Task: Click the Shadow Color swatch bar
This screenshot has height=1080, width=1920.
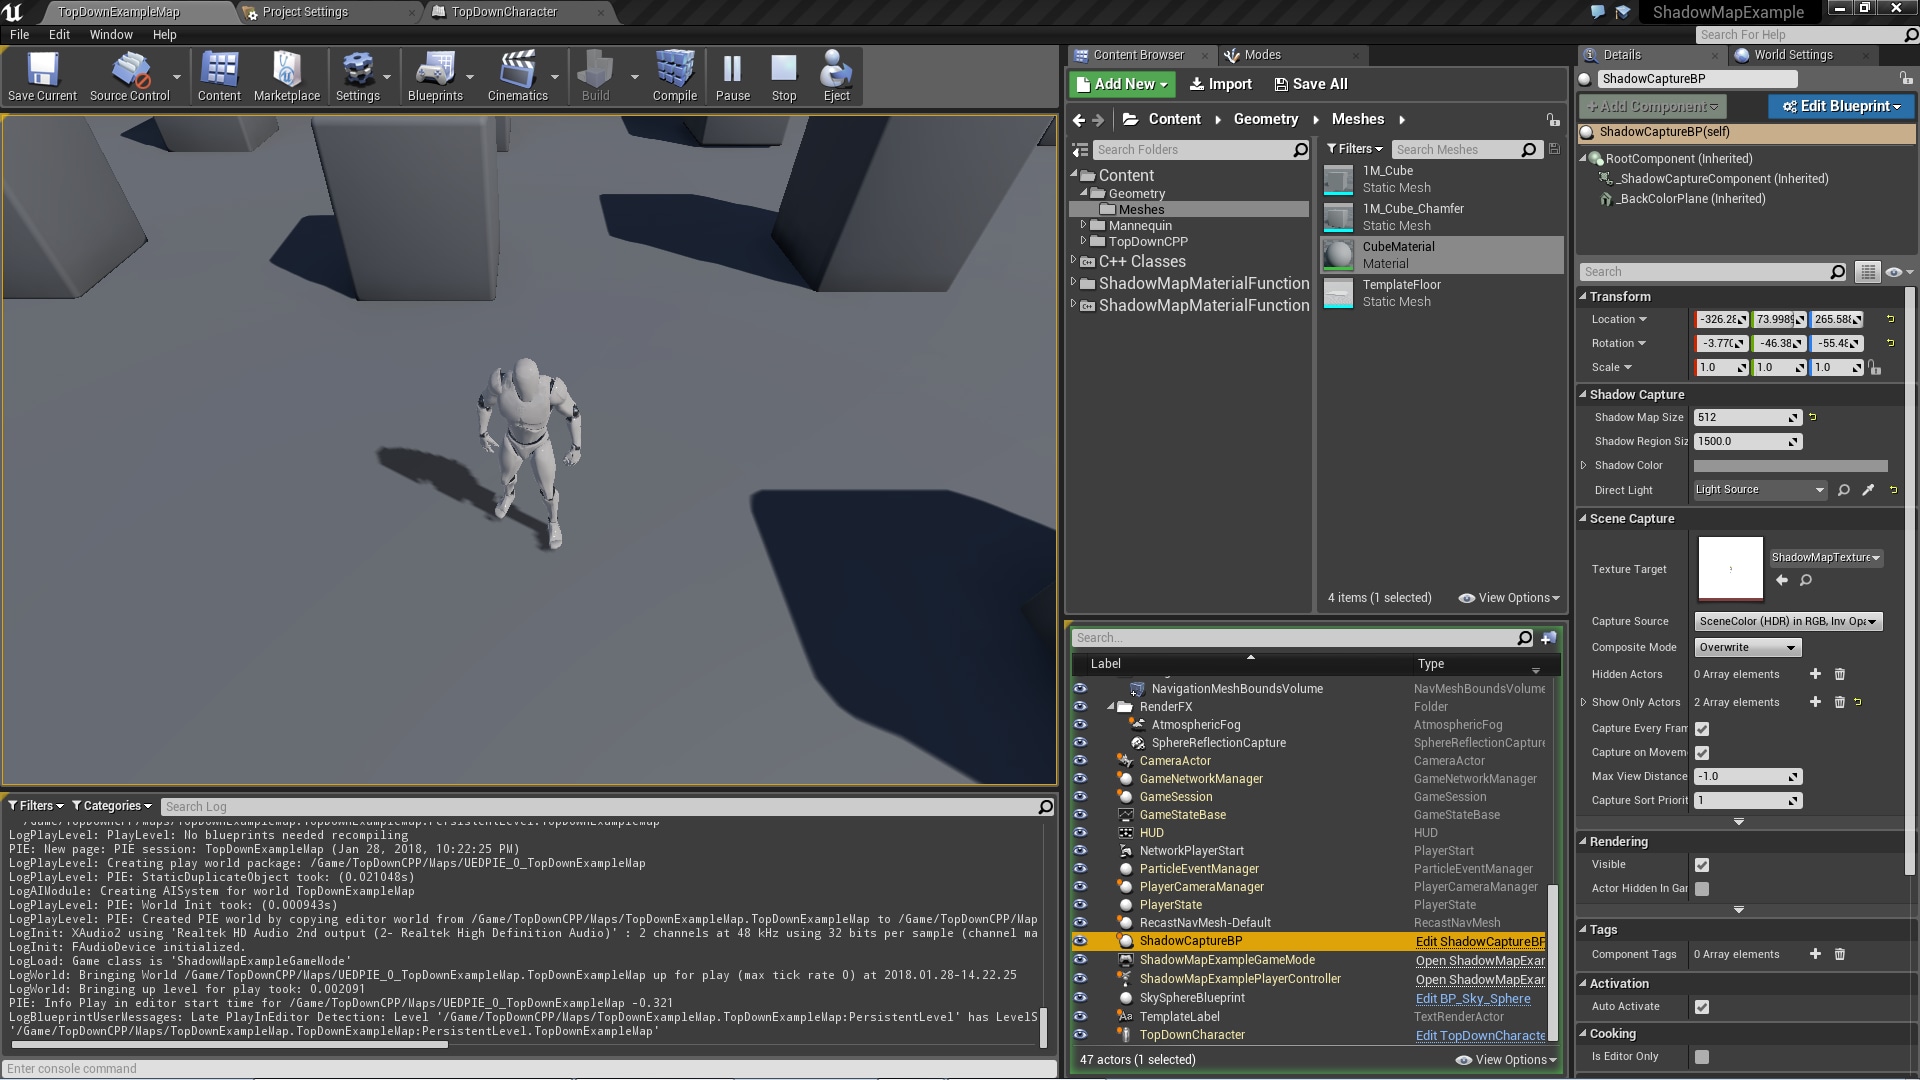Action: tap(1790, 466)
